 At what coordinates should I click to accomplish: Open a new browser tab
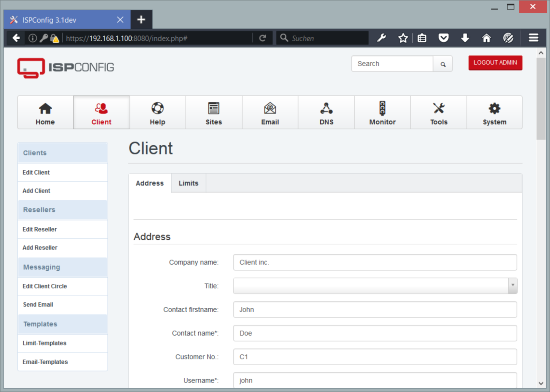[141, 20]
